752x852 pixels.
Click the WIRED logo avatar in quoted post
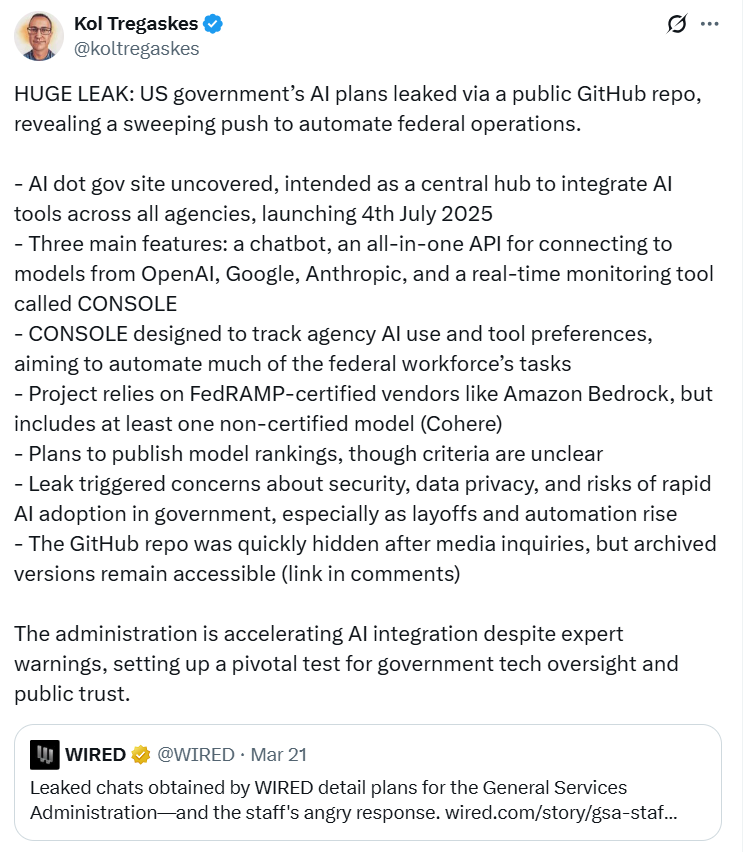click(45, 754)
